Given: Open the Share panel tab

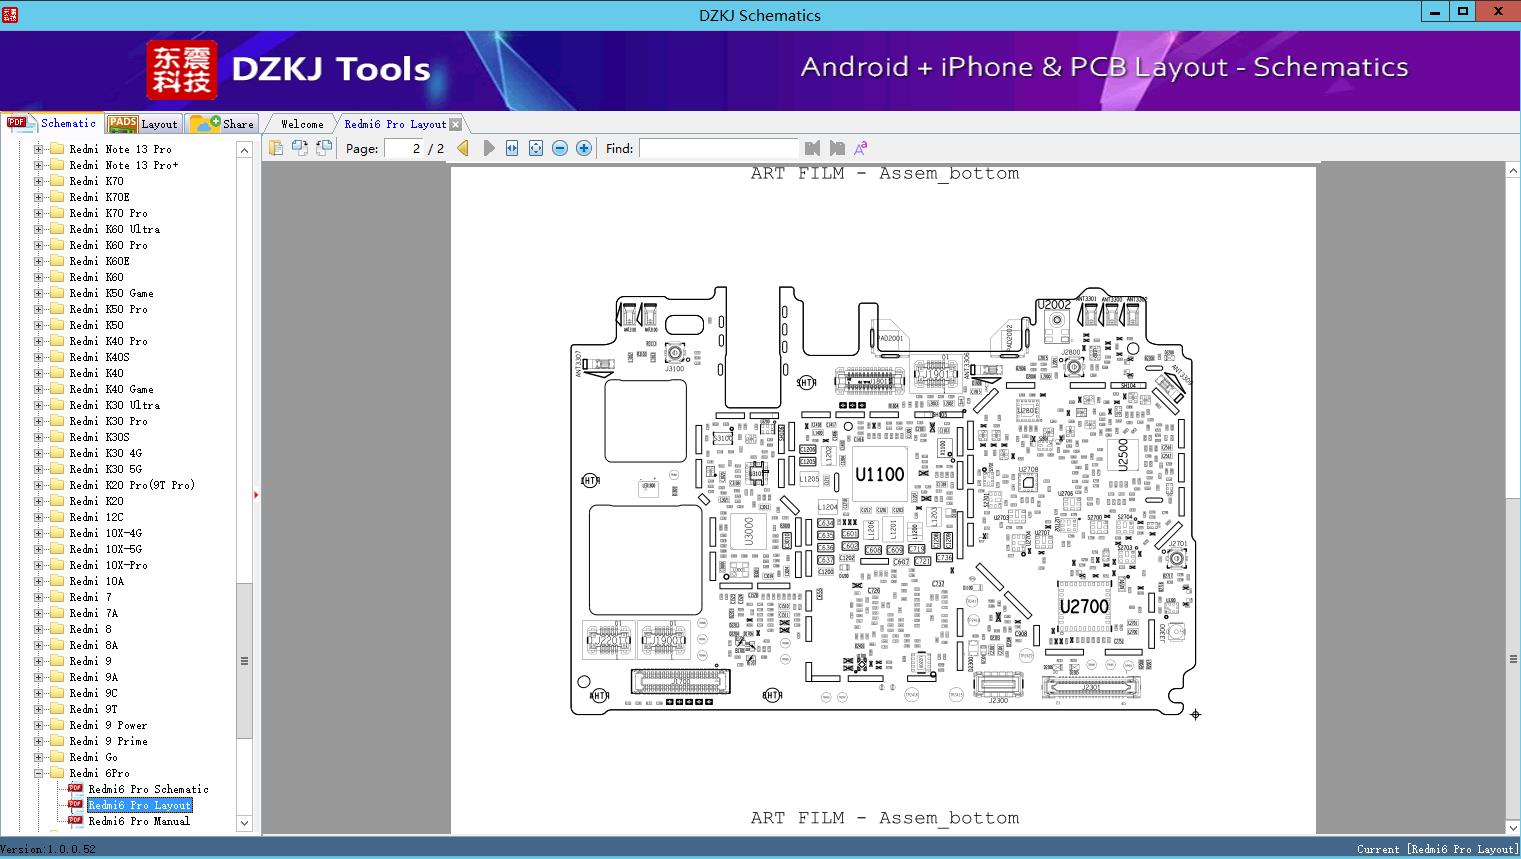Looking at the screenshot, I should tap(222, 124).
